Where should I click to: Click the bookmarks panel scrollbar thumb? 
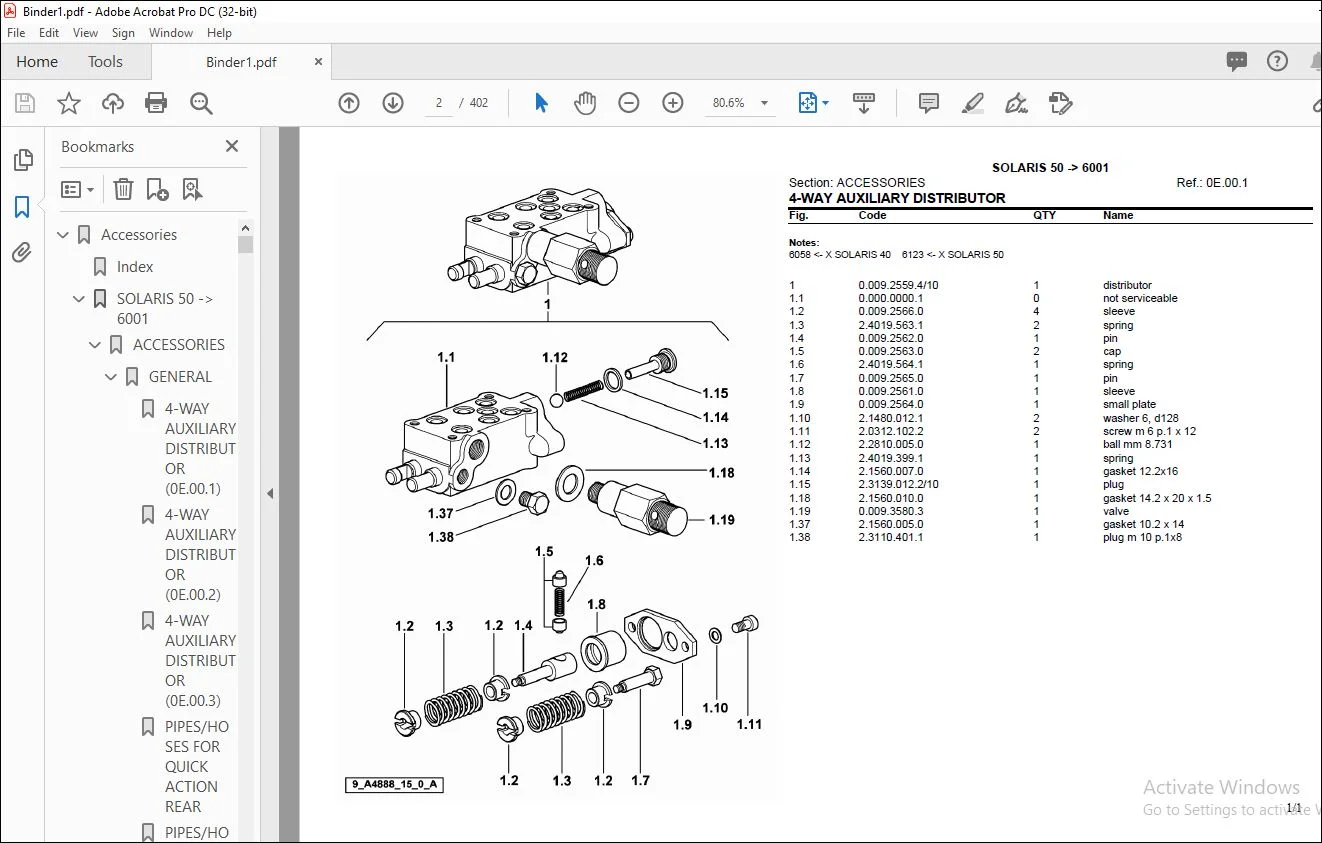246,245
